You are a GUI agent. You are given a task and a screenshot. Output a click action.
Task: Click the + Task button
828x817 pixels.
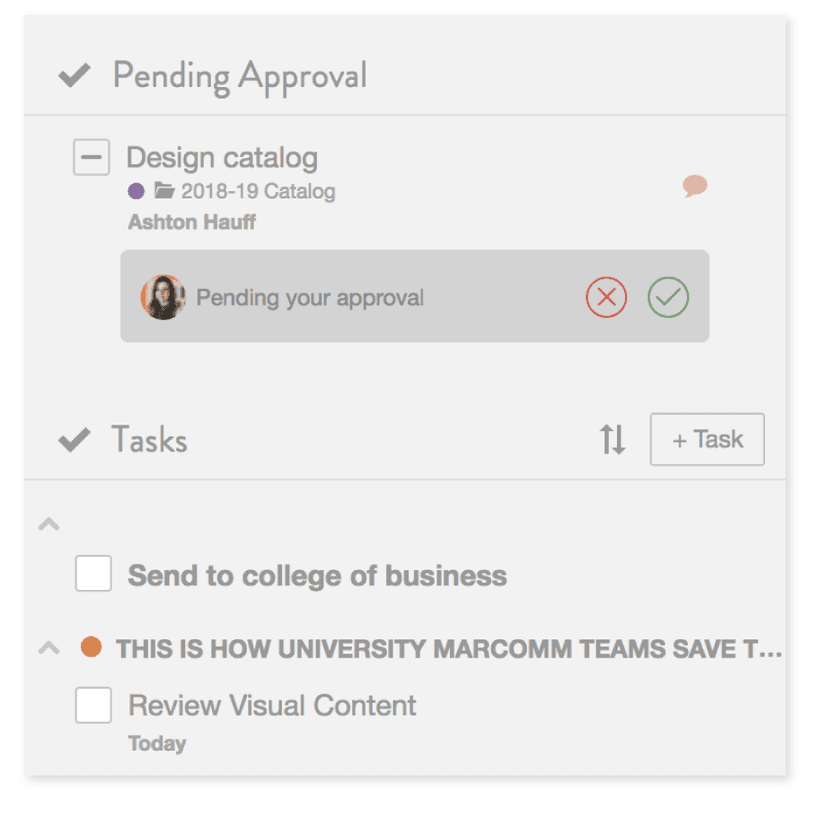[707, 439]
